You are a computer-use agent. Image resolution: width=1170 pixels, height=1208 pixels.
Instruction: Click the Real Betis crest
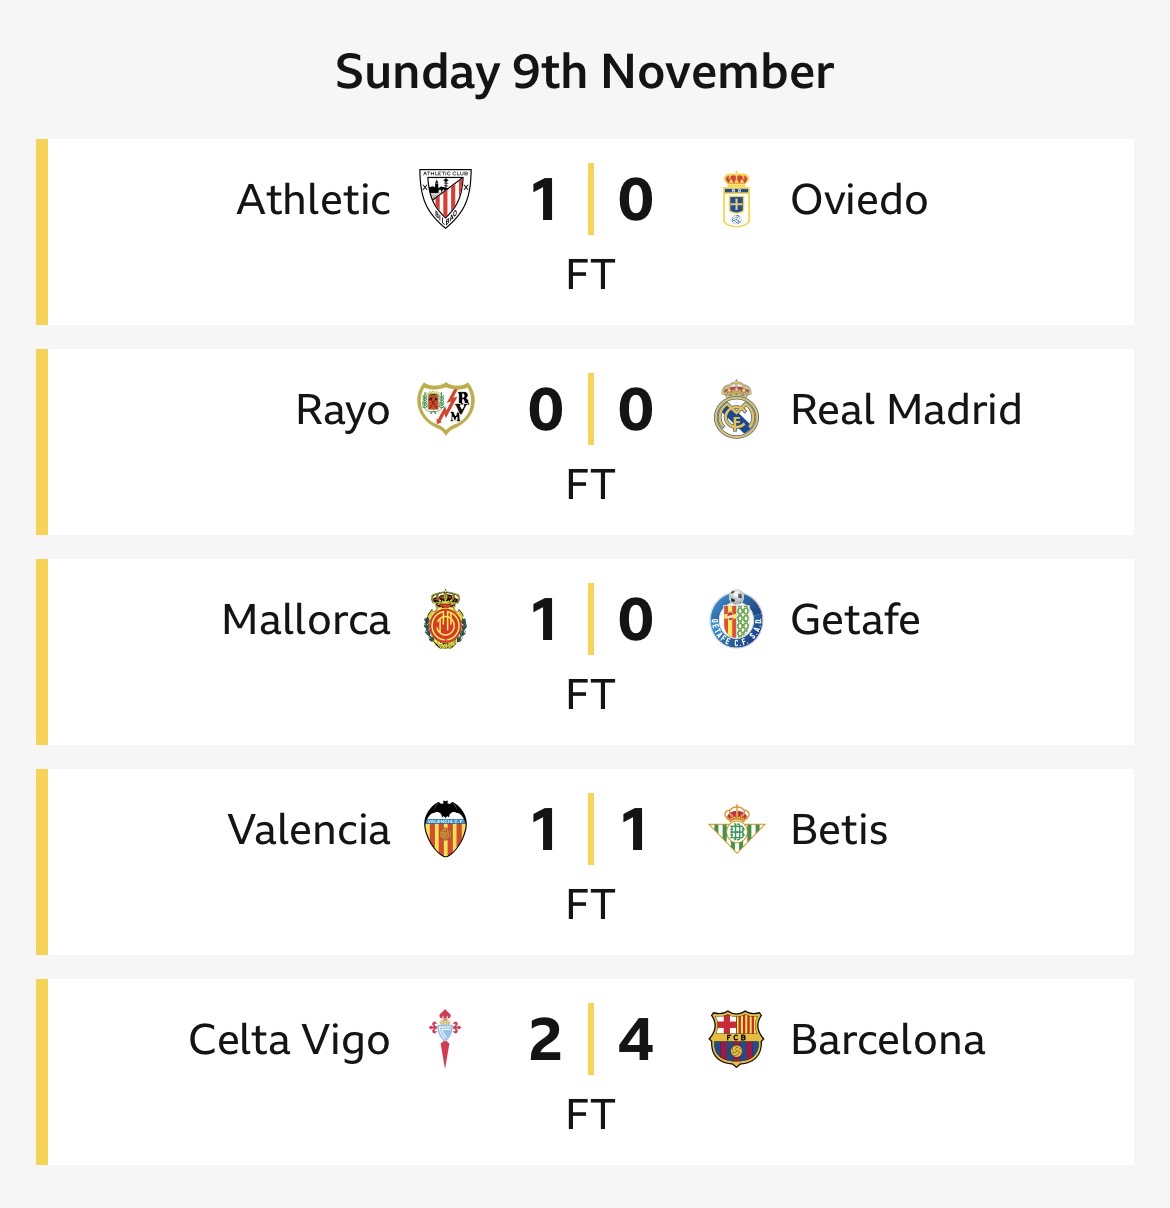coord(736,829)
